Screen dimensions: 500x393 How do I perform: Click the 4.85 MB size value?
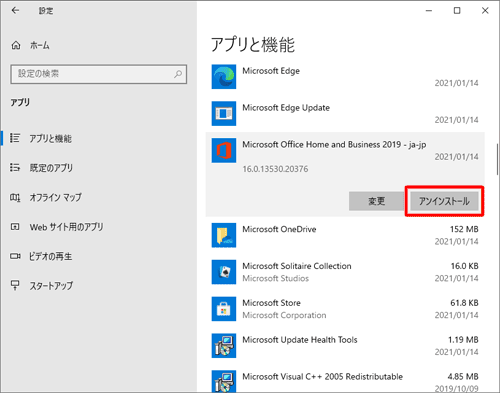click(463, 377)
